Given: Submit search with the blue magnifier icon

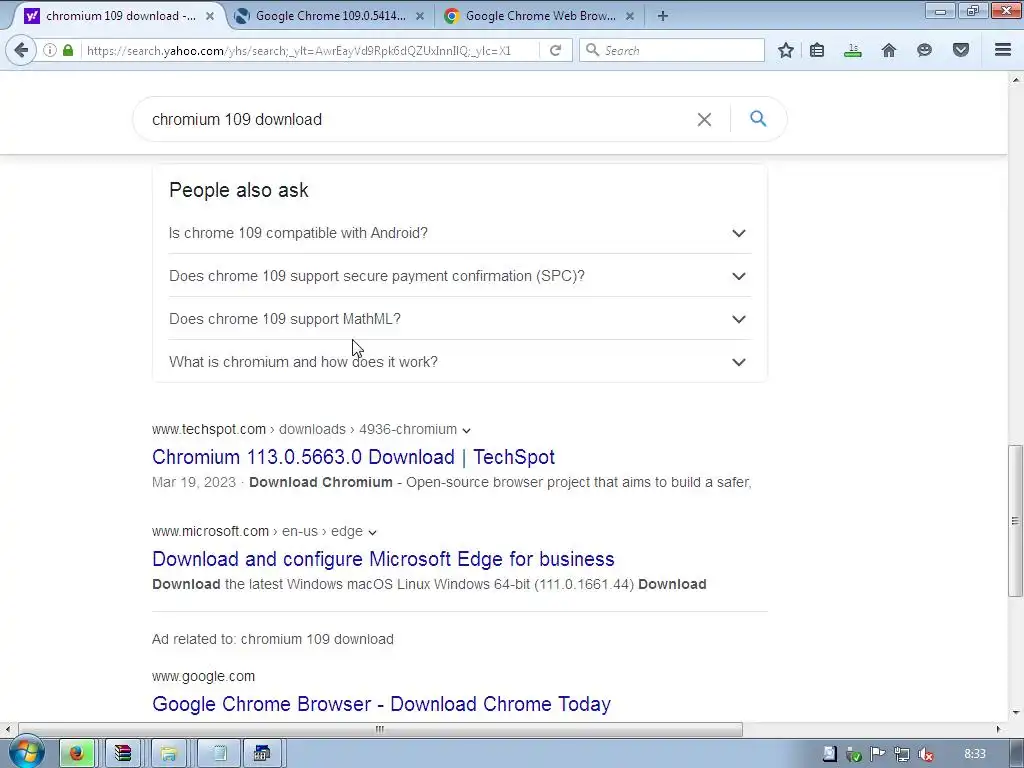Looking at the screenshot, I should pos(758,119).
